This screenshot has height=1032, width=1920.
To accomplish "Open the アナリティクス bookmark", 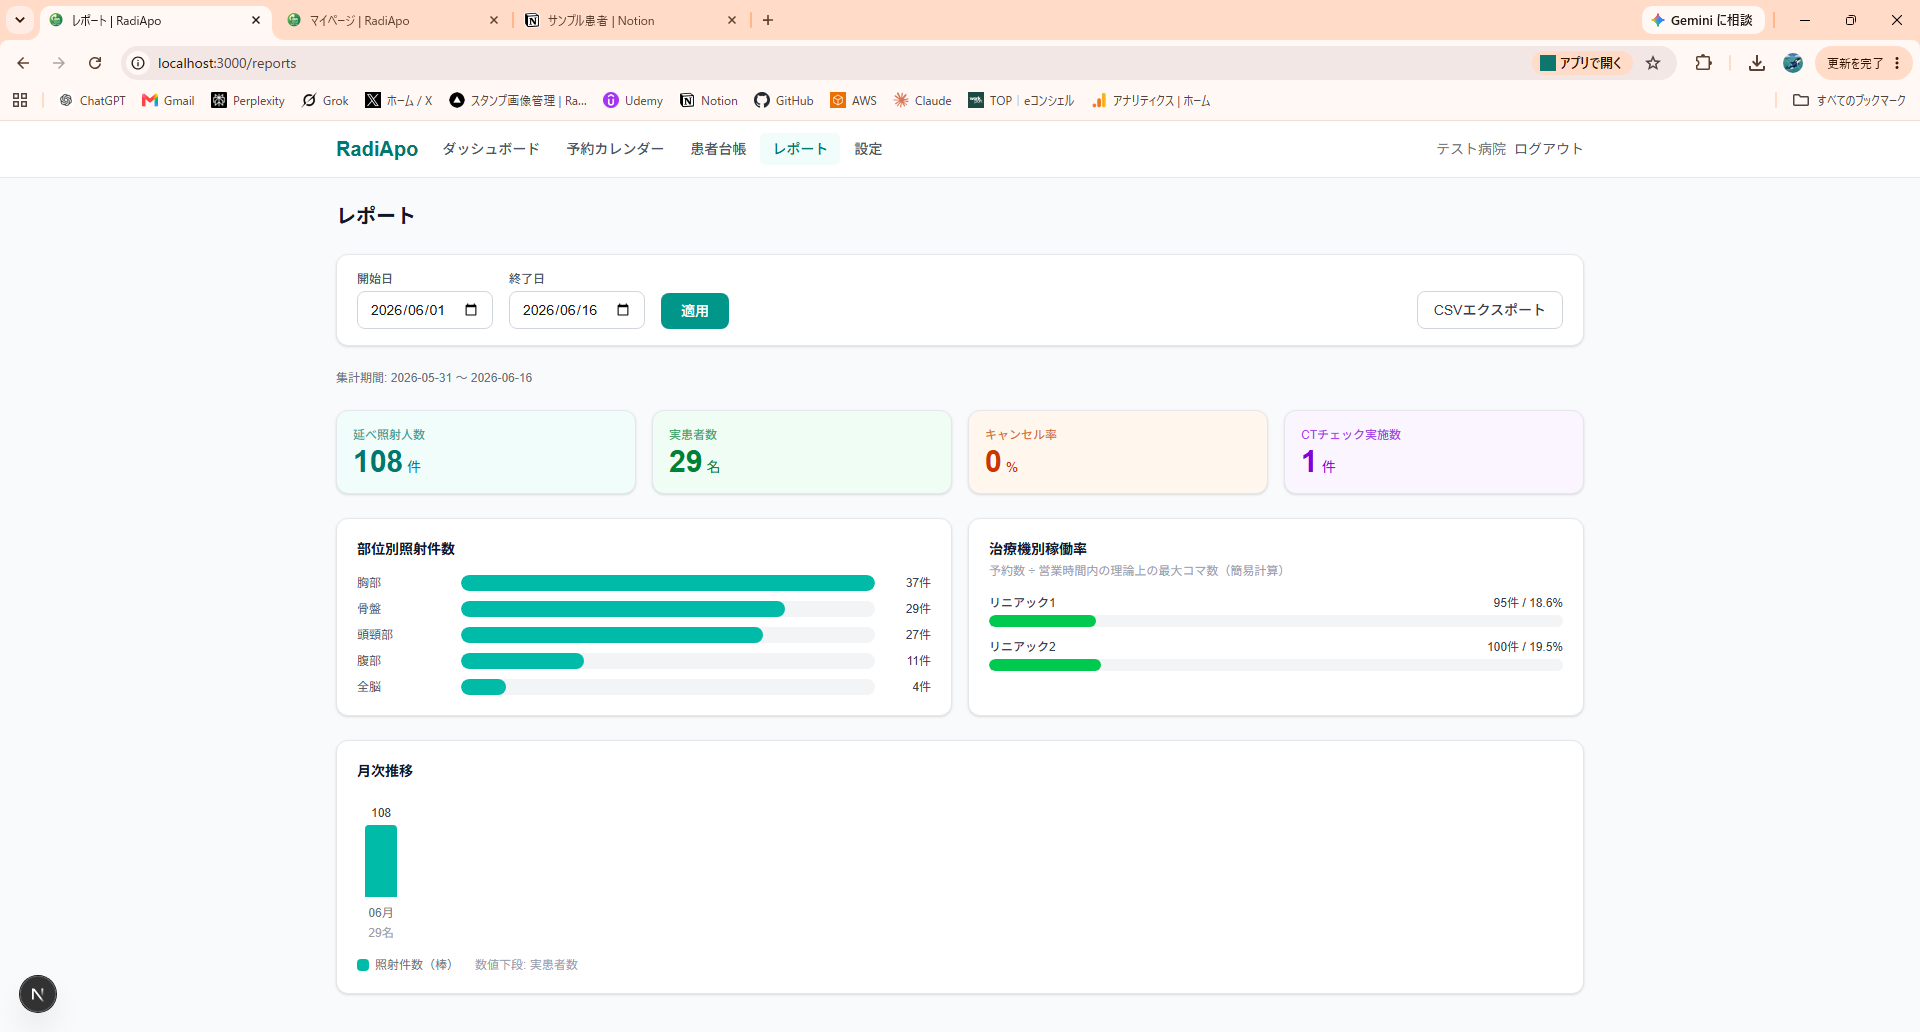I will point(1151,100).
